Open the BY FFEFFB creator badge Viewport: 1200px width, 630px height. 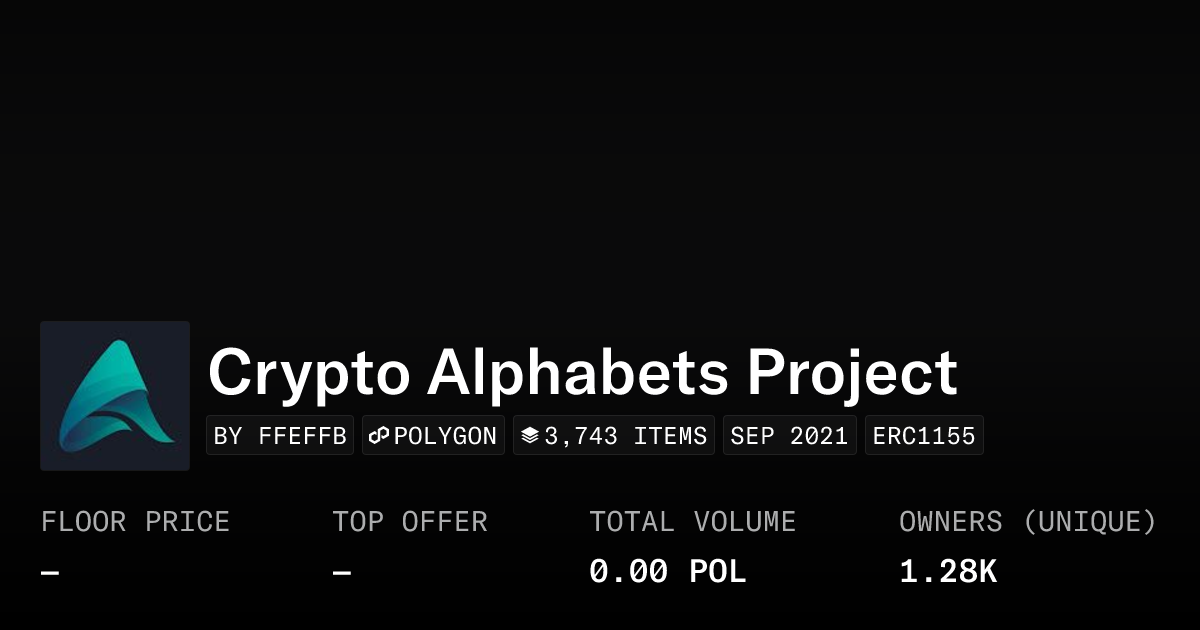(280, 436)
